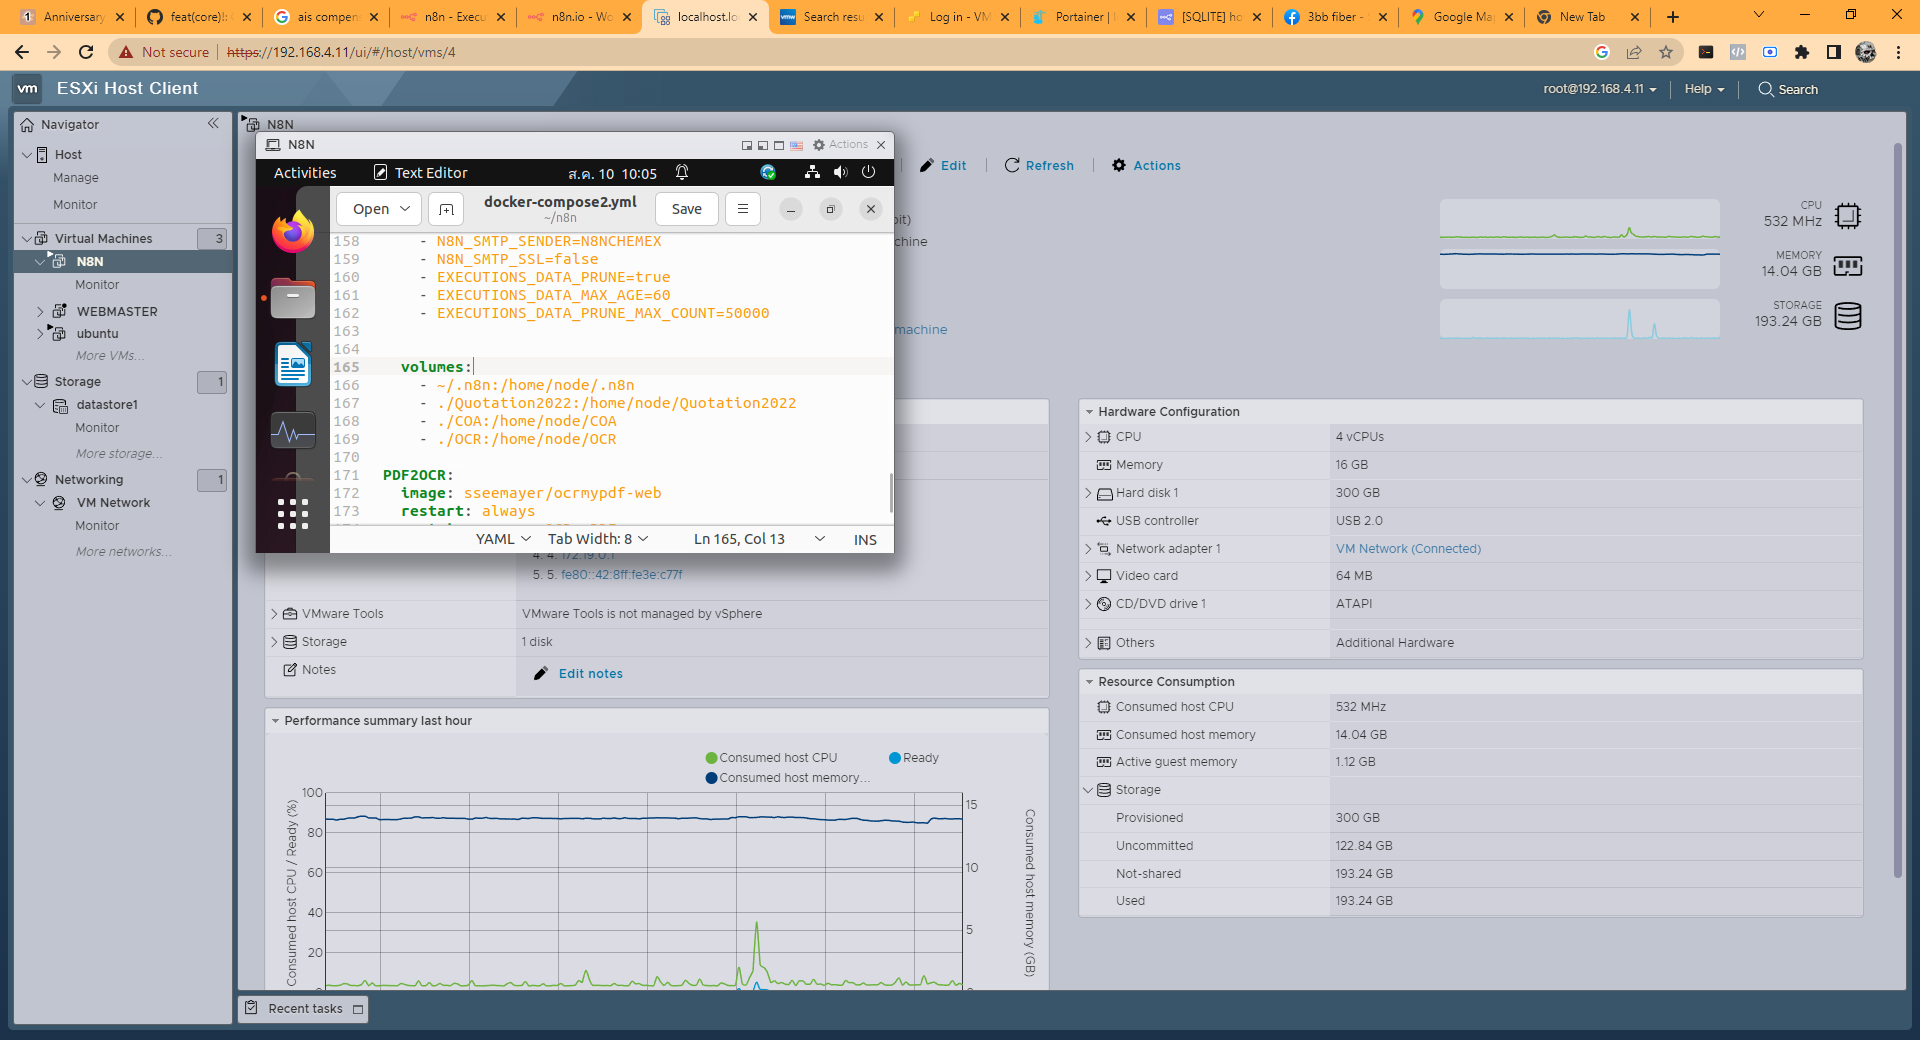Open the Files app in the dock
The height and width of the screenshot is (1040, 1920).
click(x=292, y=298)
